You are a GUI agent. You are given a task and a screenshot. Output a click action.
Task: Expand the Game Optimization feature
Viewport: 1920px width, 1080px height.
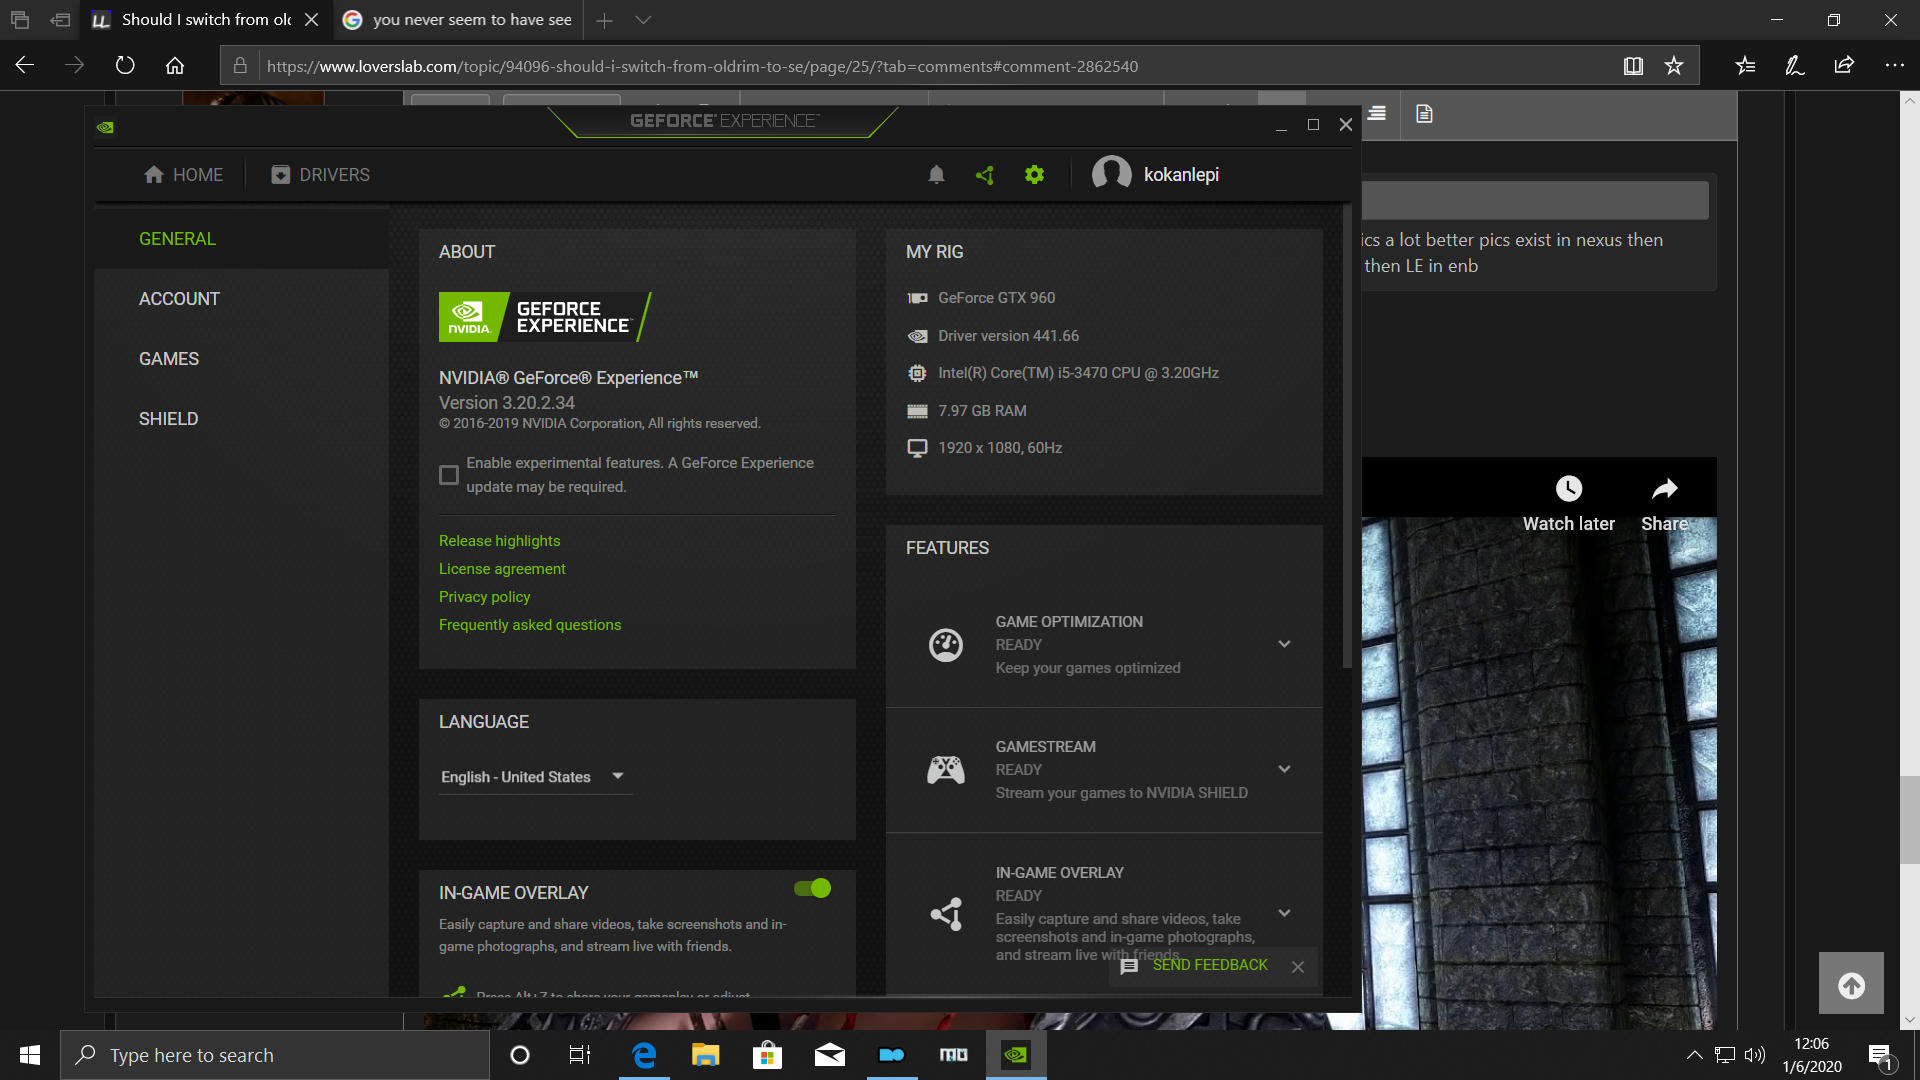[1284, 644]
